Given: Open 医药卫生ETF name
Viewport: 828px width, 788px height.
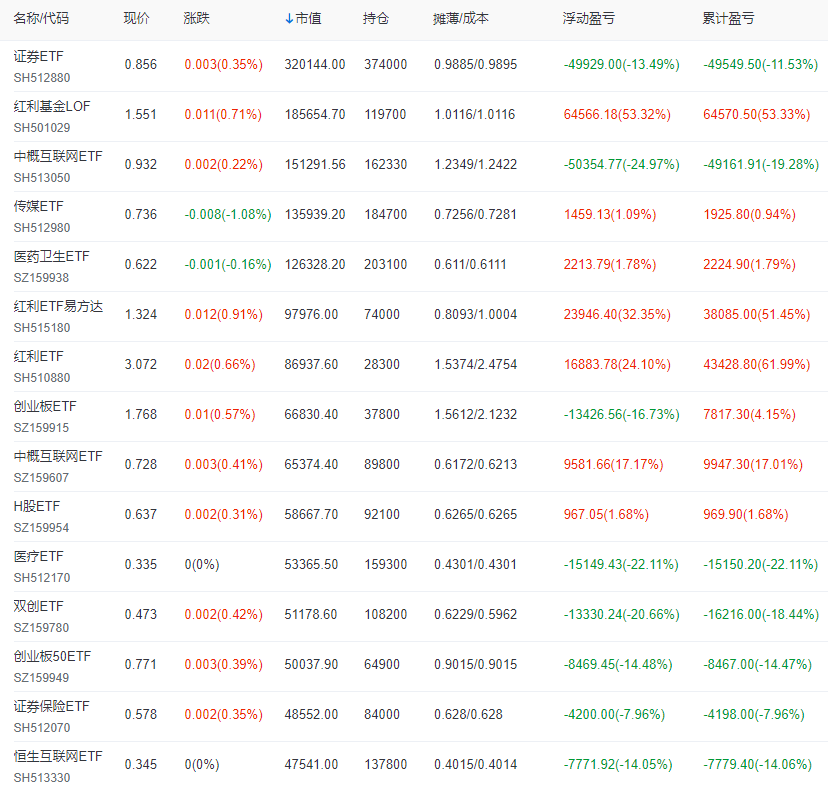Looking at the screenshot, I should tap(52, 256).
